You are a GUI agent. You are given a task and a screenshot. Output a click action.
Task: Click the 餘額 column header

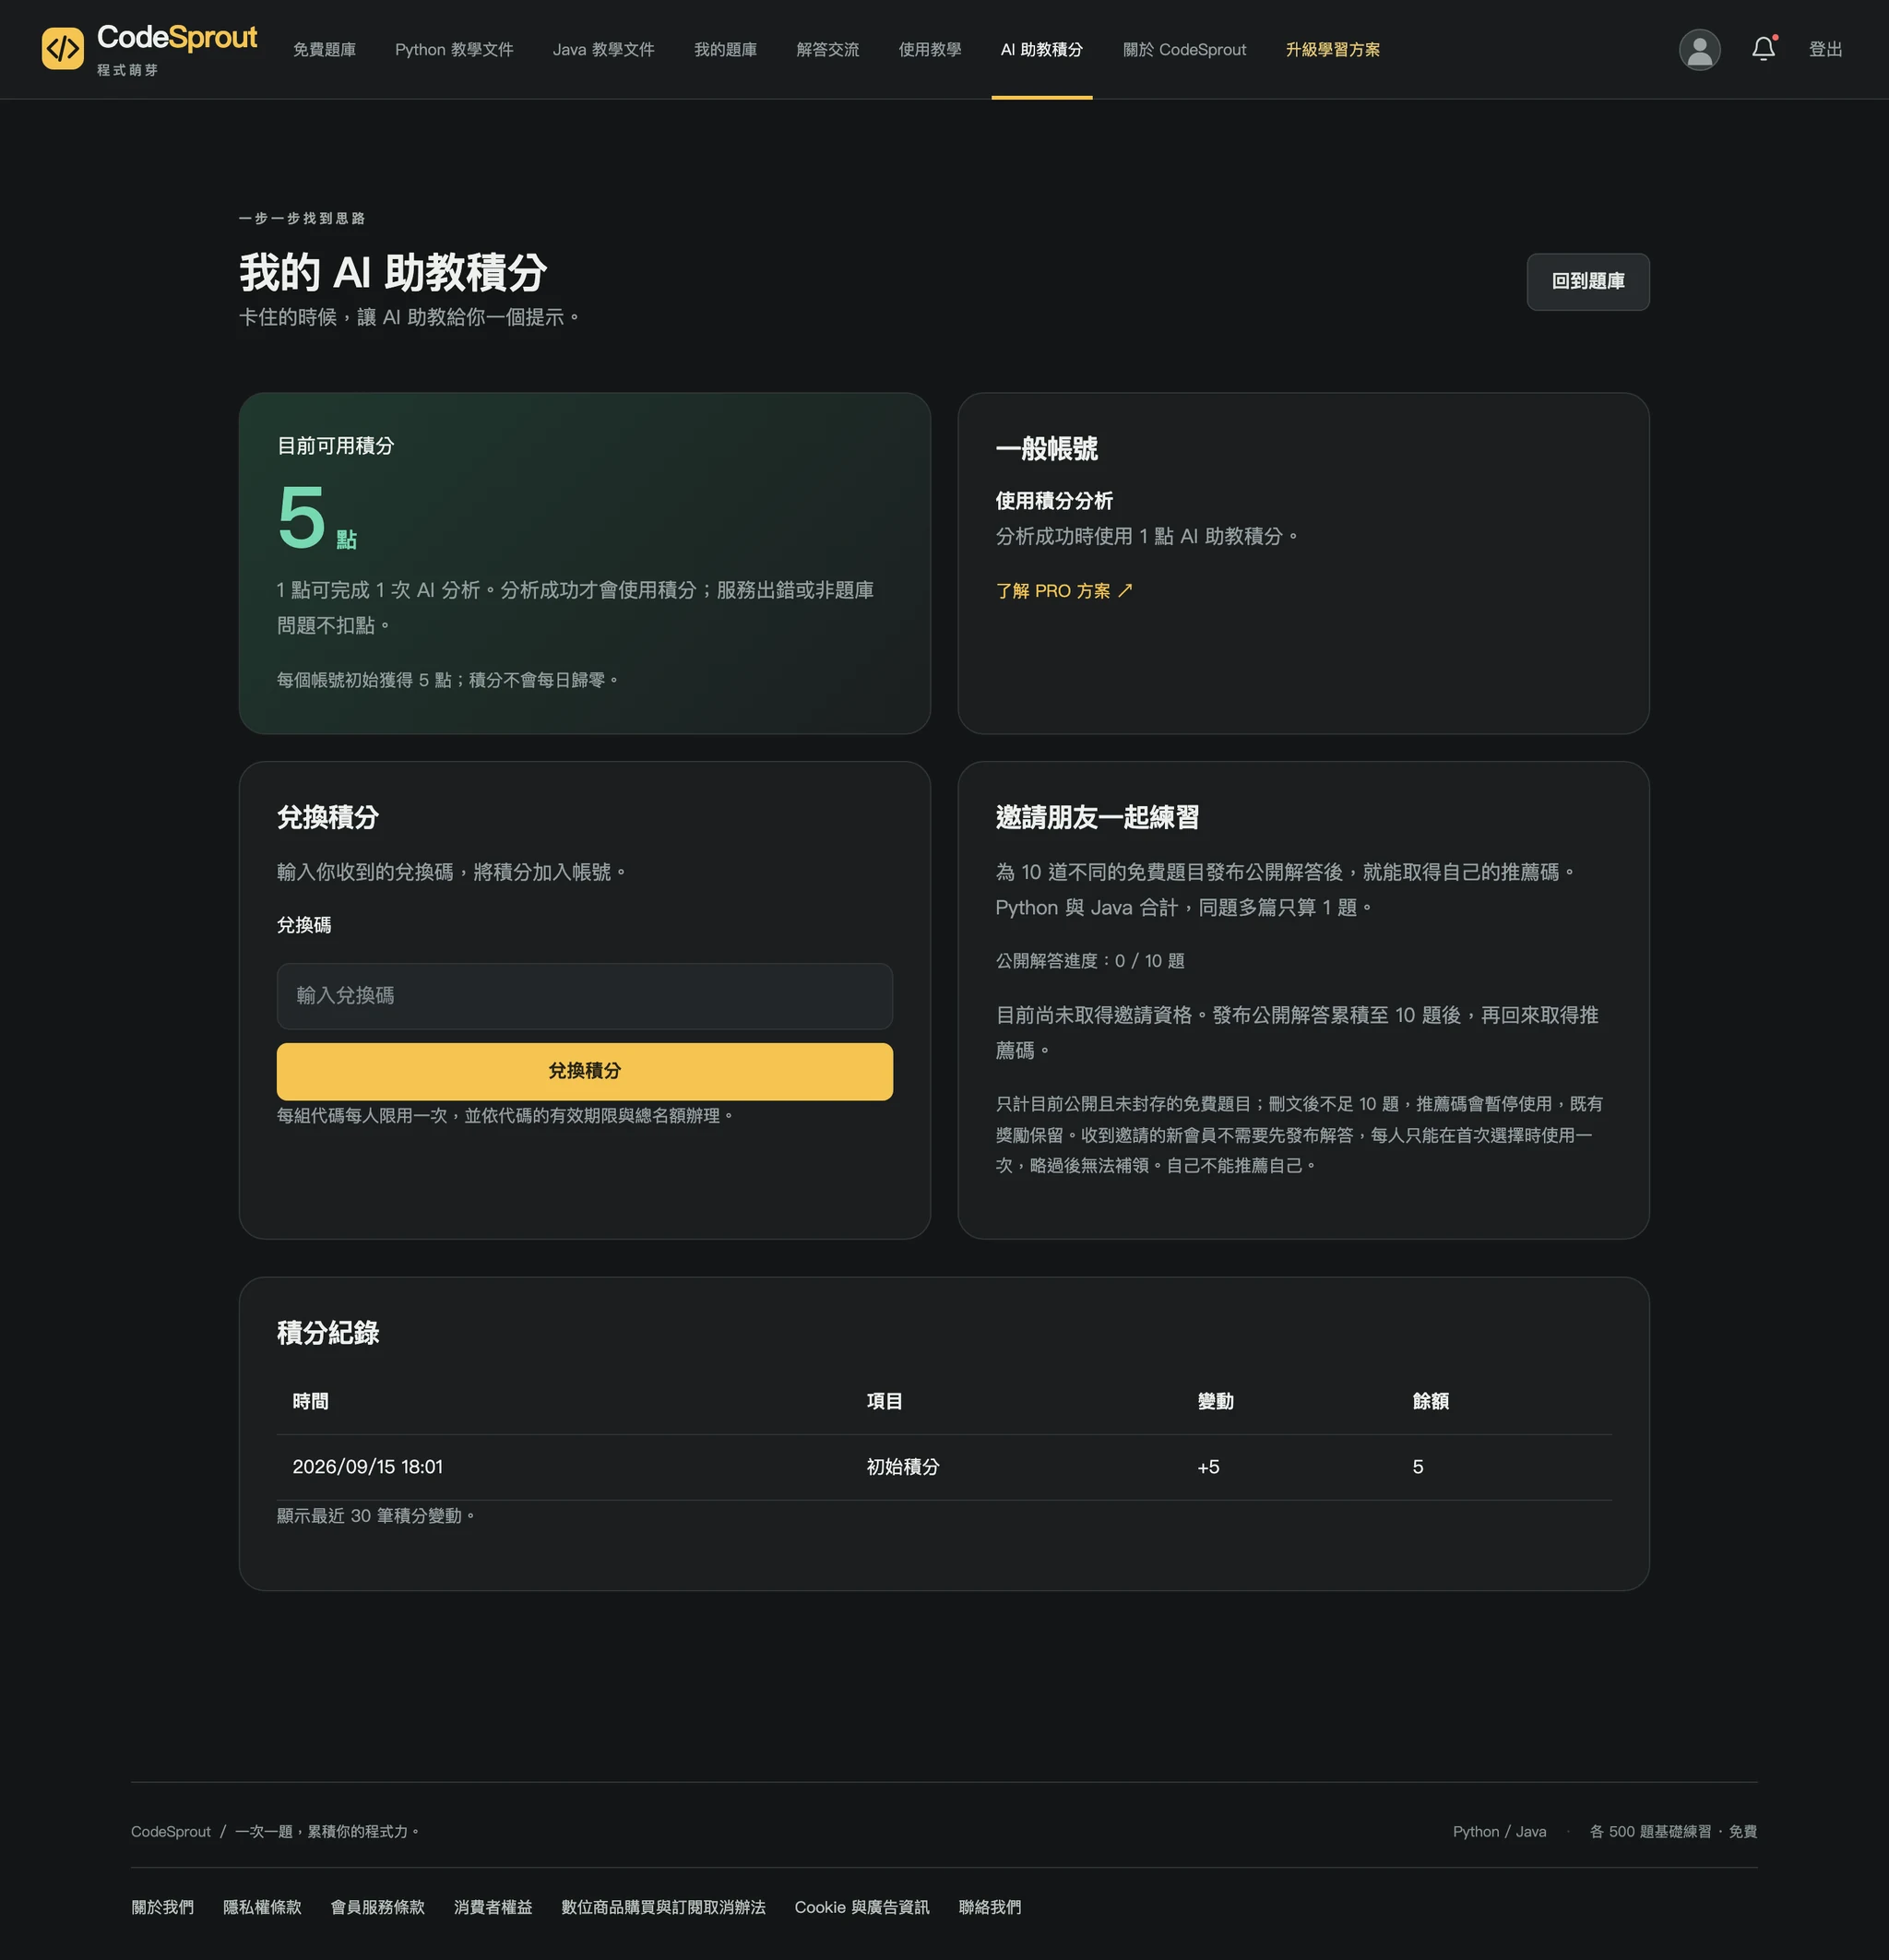pos(1430,1402)
